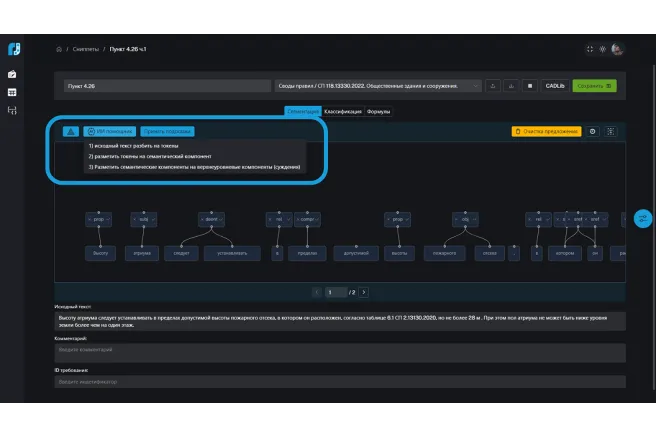
Task: Open the table view icon in the sidebar
Action: coord(12,92)
